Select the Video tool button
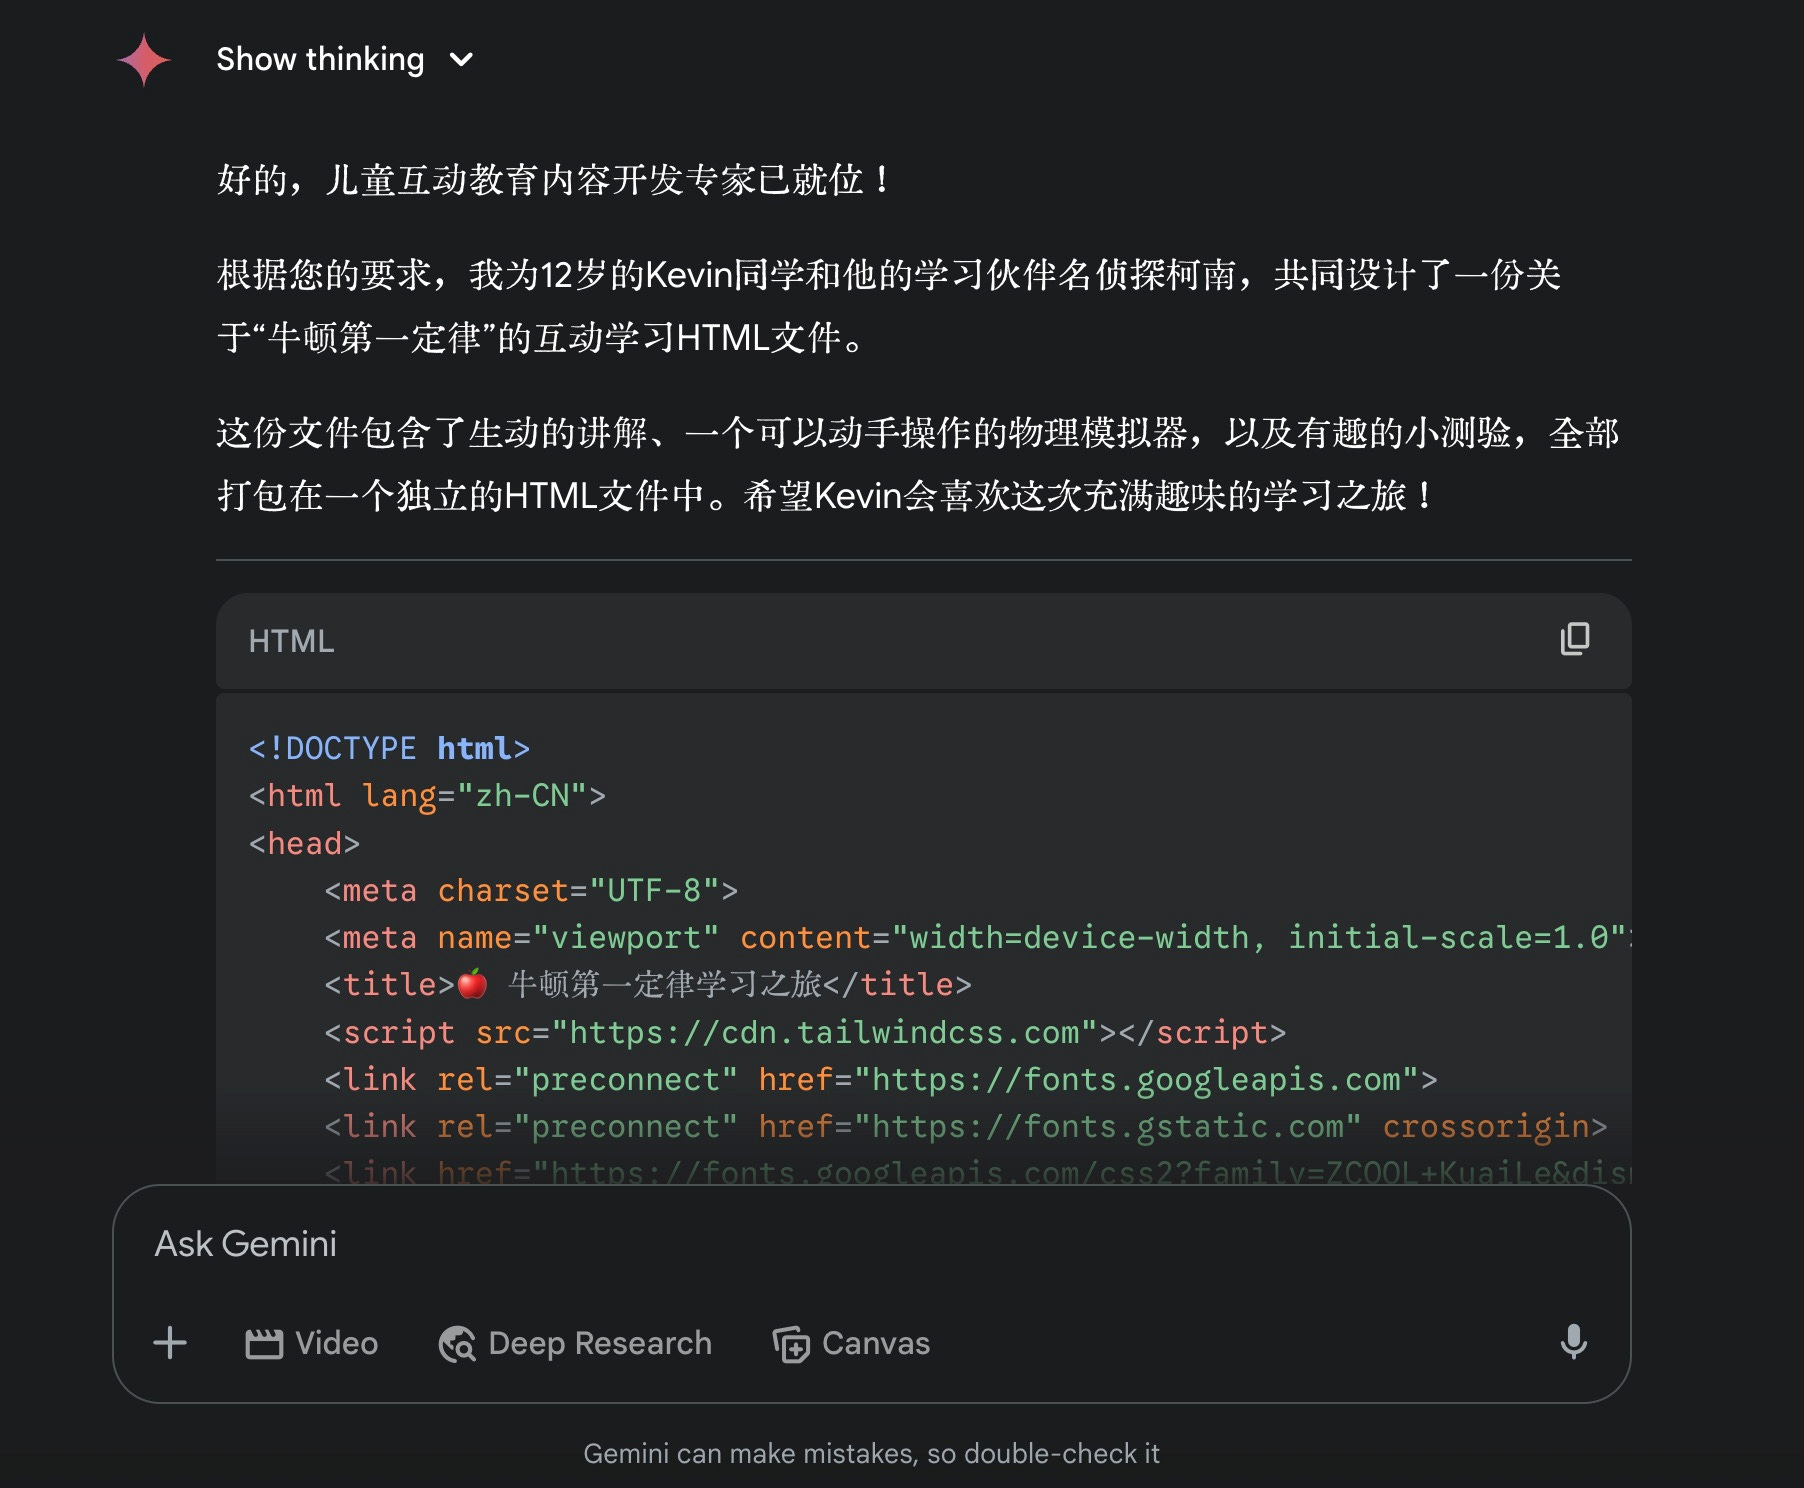 pyautogui.click(x=311, y=1343)
